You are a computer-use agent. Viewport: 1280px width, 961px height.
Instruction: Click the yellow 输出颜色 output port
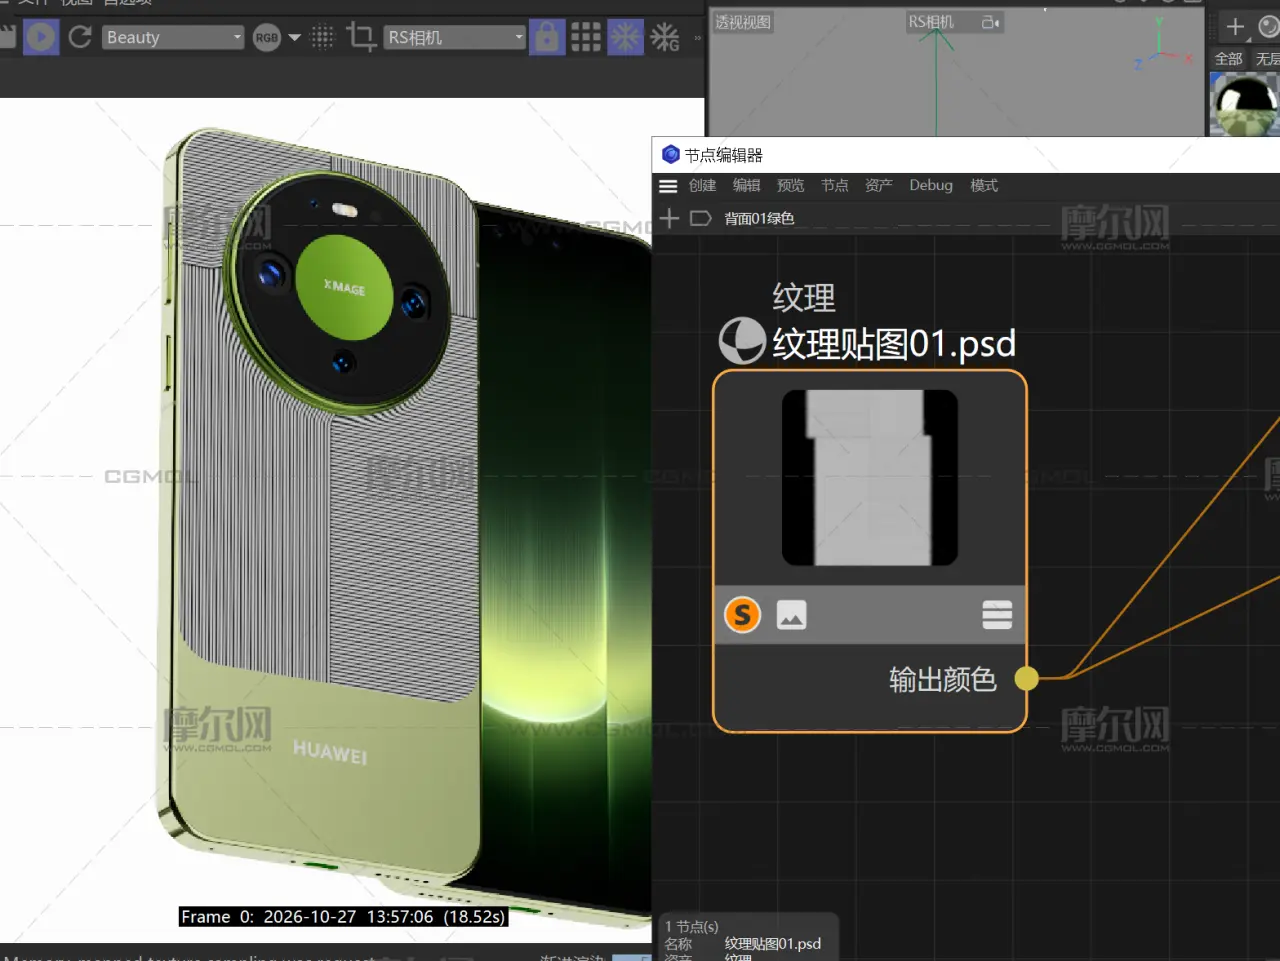point(1026,679)
